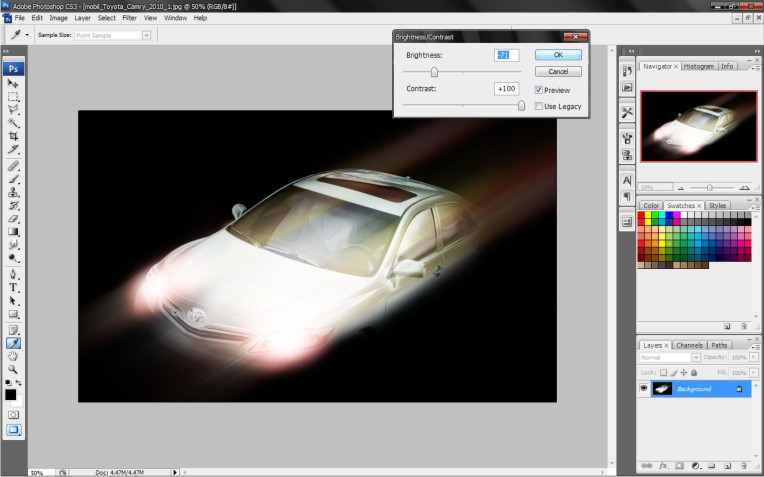Hide the Background layer with eye icon
764x477 pixels.
644,388
